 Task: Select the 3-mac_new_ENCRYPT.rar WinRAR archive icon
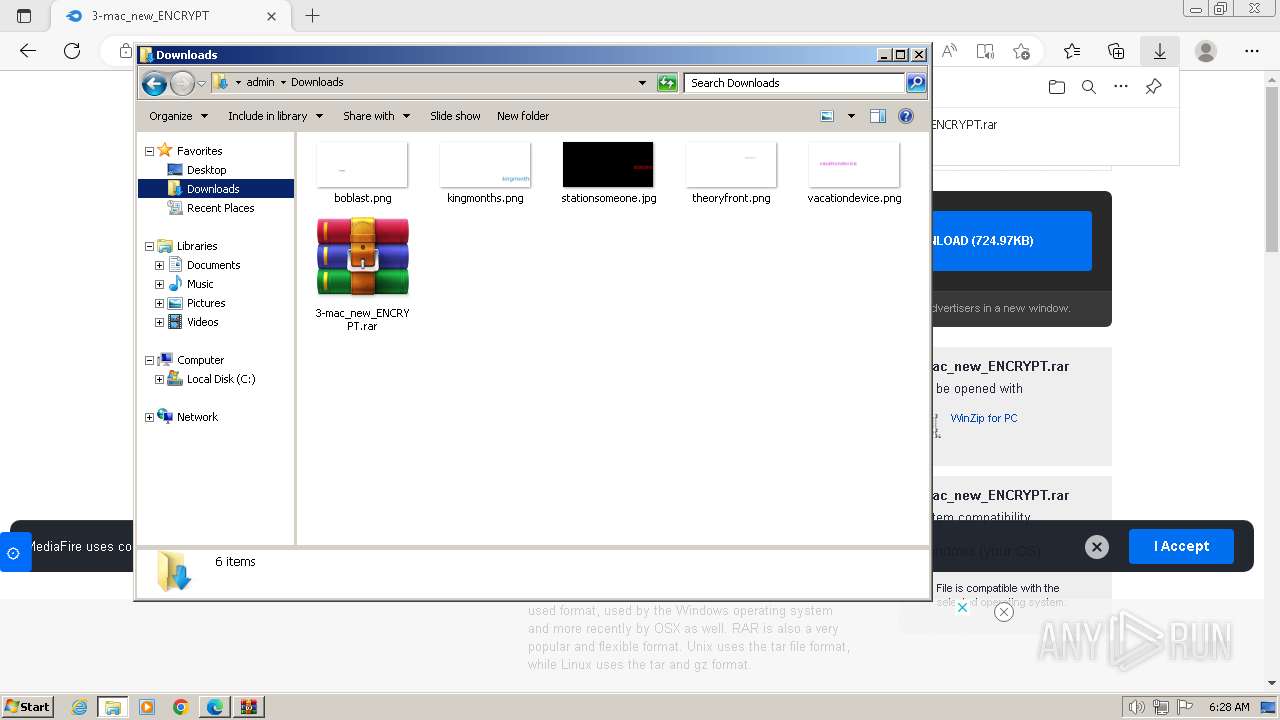pyautogui.click(x=363, y=258)
